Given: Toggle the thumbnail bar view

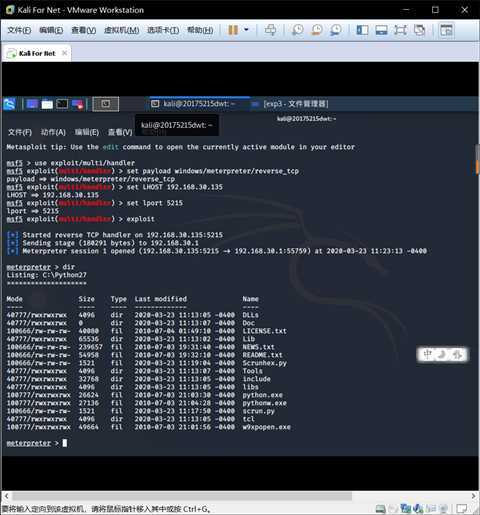Looking at the screenshot, I should click(x=381, y=30).
